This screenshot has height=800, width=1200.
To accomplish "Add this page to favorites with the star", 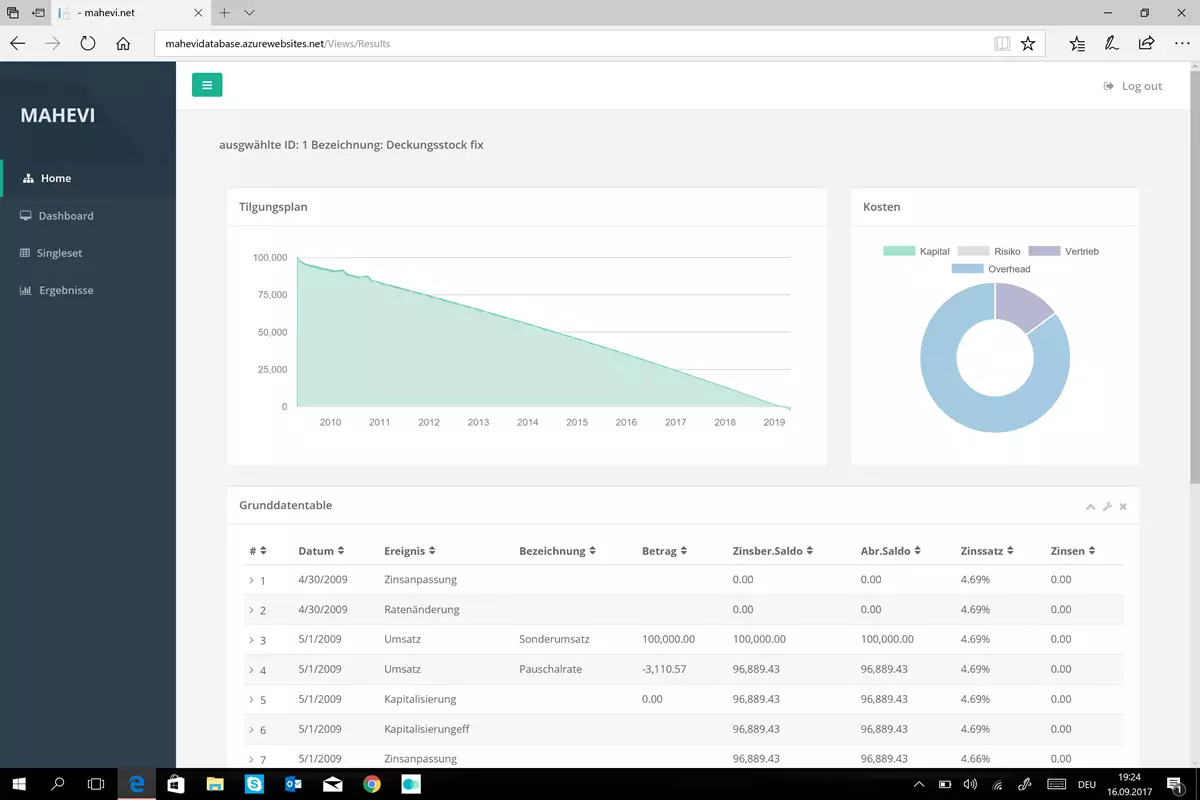I will [x=1028, y=43].
